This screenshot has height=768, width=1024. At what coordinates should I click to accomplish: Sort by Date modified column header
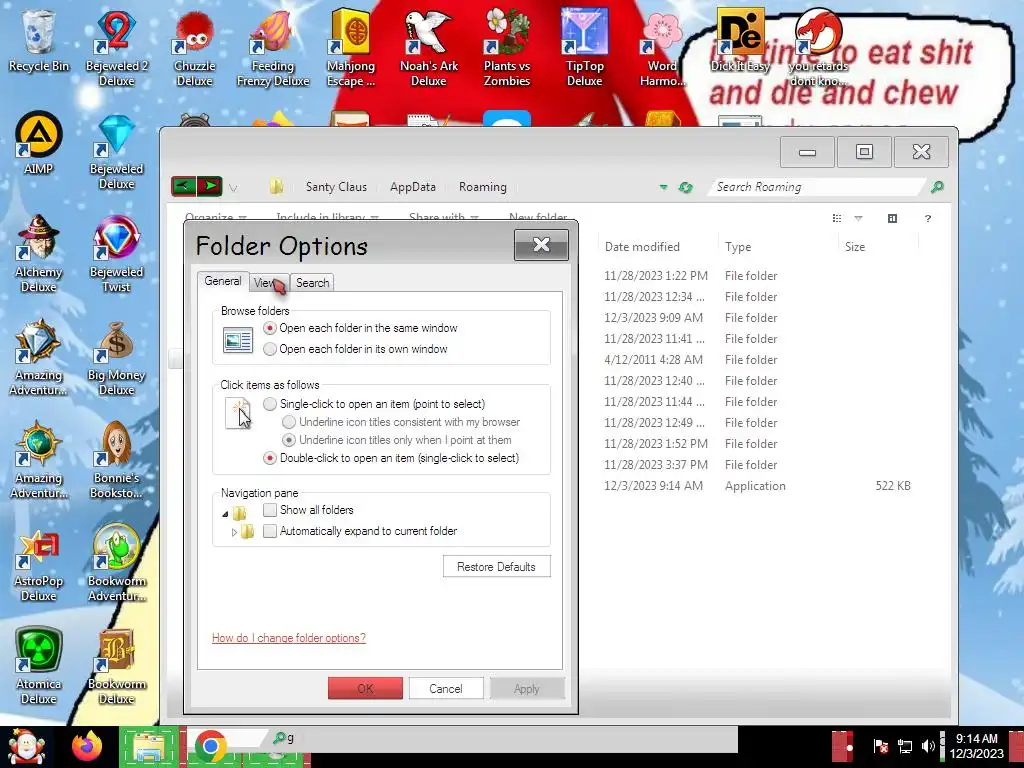click(x=642, y=246)
